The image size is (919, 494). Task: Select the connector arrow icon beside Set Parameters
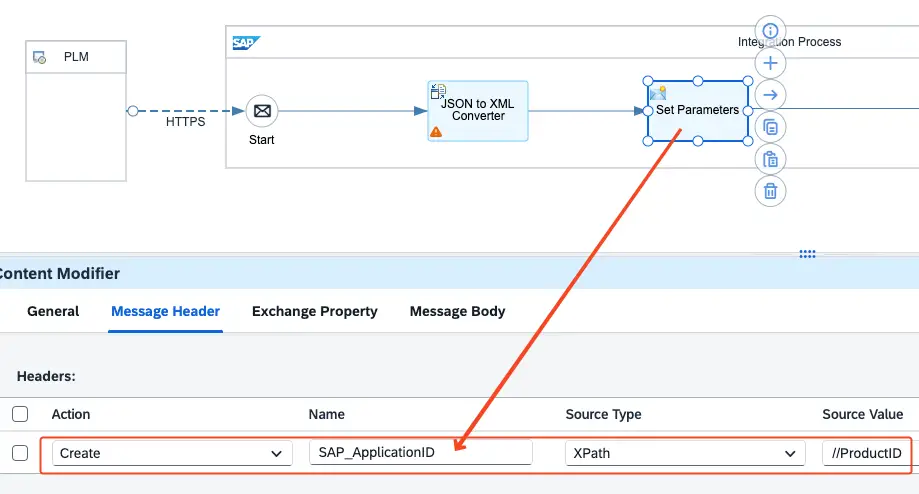point(770,95)
